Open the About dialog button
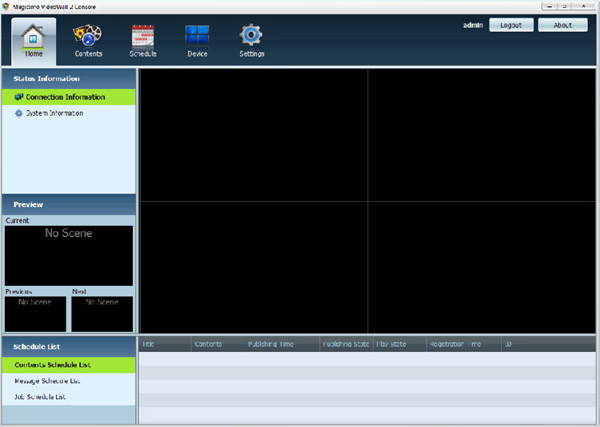600x427 pixels. 562,25
